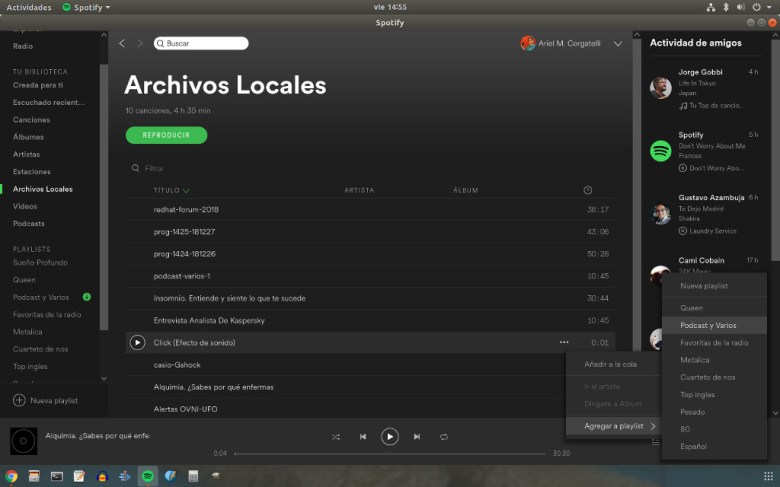Open Chrome from the dock
780x487 pixels.
point(11,476)
